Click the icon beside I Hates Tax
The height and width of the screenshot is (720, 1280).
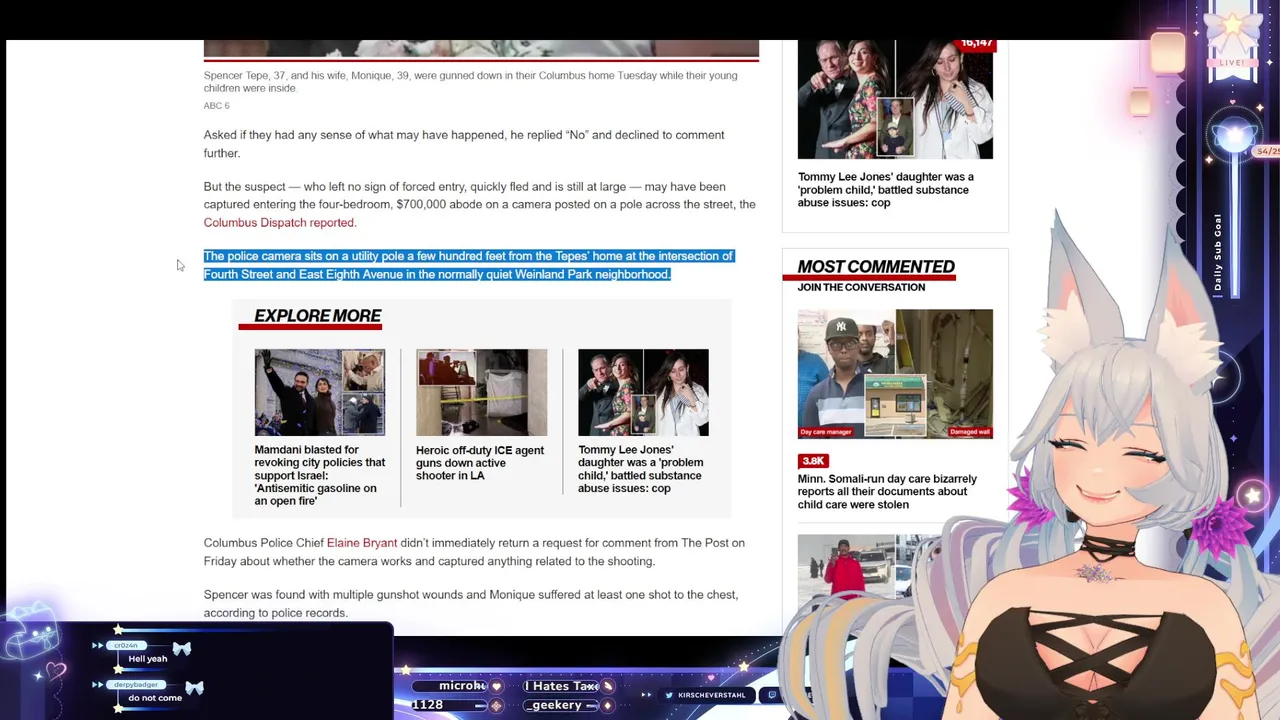click(x=607, y=686)
